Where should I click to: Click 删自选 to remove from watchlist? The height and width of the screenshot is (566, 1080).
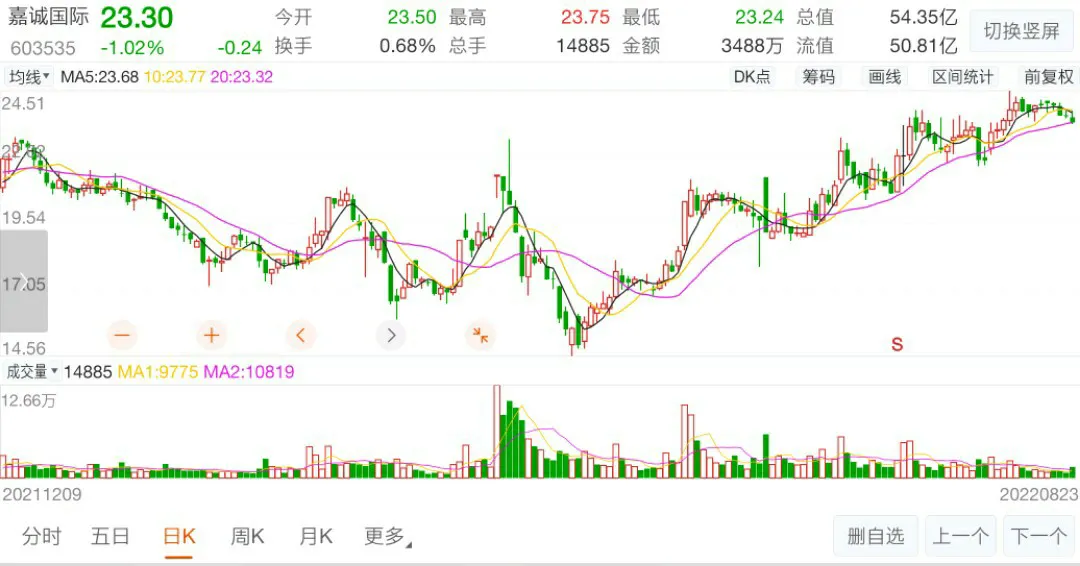(875, 537)
